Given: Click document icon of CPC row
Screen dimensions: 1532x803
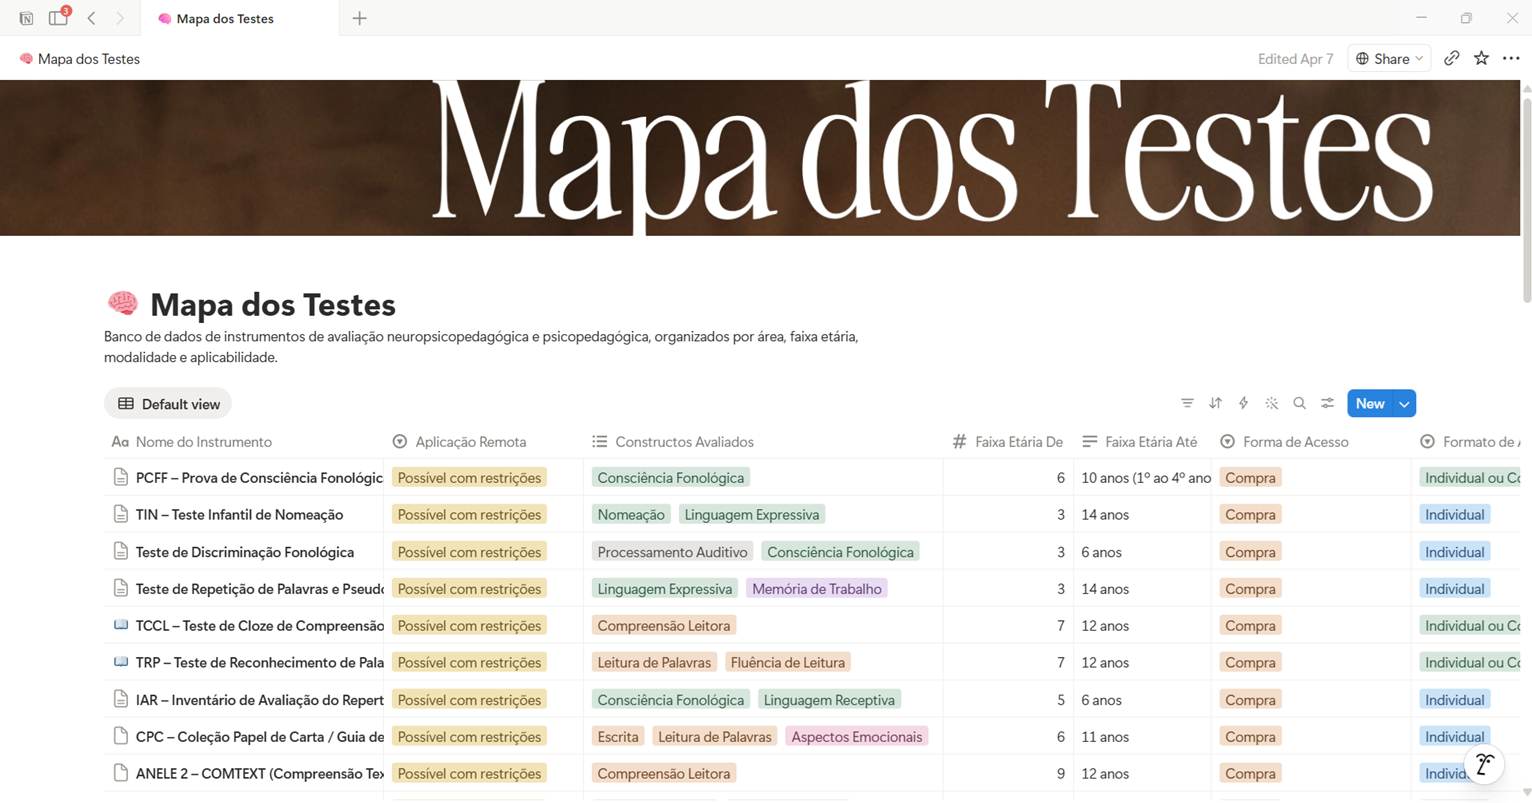Looking at the screenshot, I should point(121,736).
